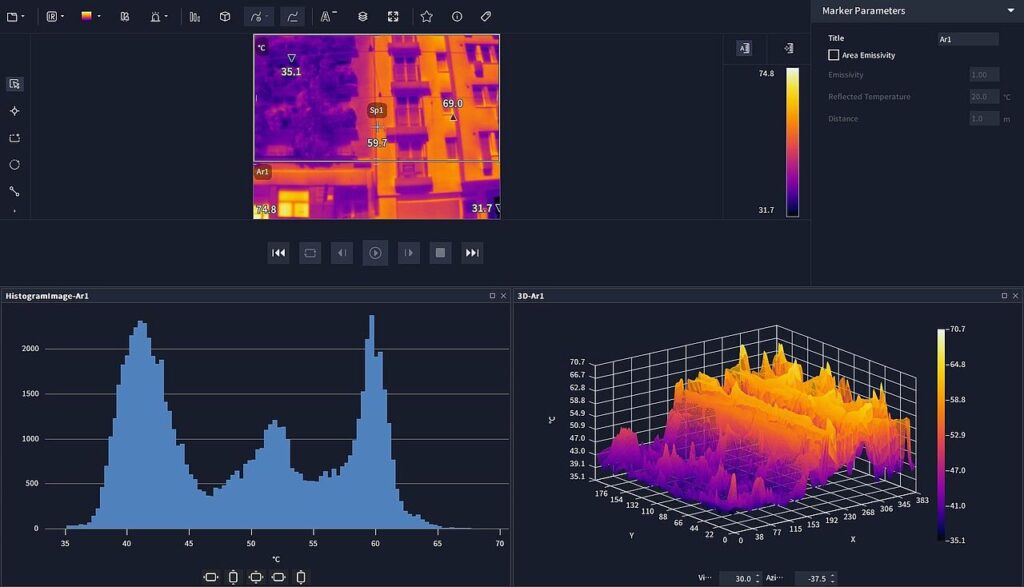Collapse the Marker Parameters panel arrow

pyautogui.click(x=1010, y=10)
